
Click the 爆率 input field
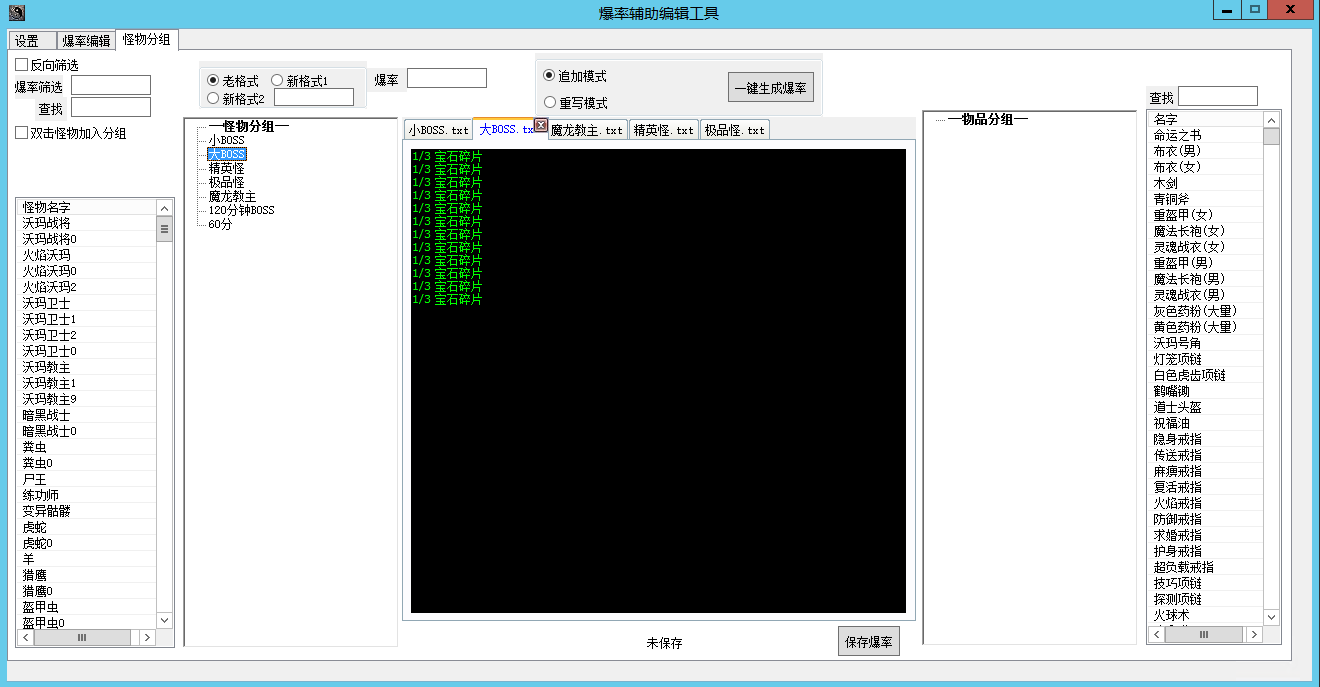pyautogui.click(x=446, y=78)
